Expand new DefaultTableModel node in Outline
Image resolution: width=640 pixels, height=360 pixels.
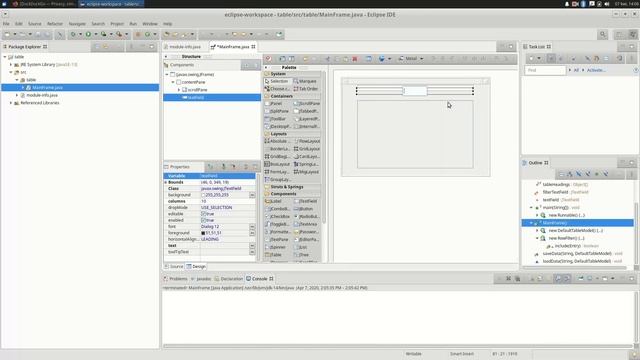(x=537, y=231)
